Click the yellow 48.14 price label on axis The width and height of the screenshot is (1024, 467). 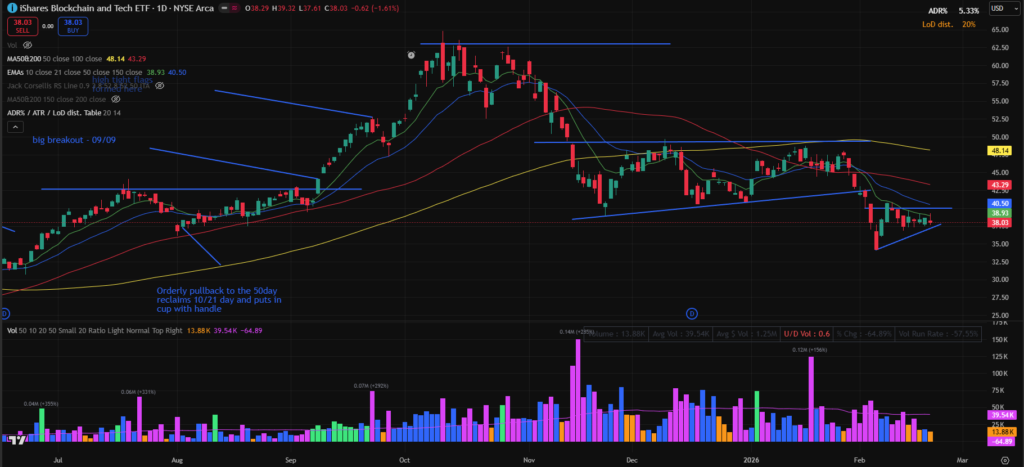[1001, 150]
